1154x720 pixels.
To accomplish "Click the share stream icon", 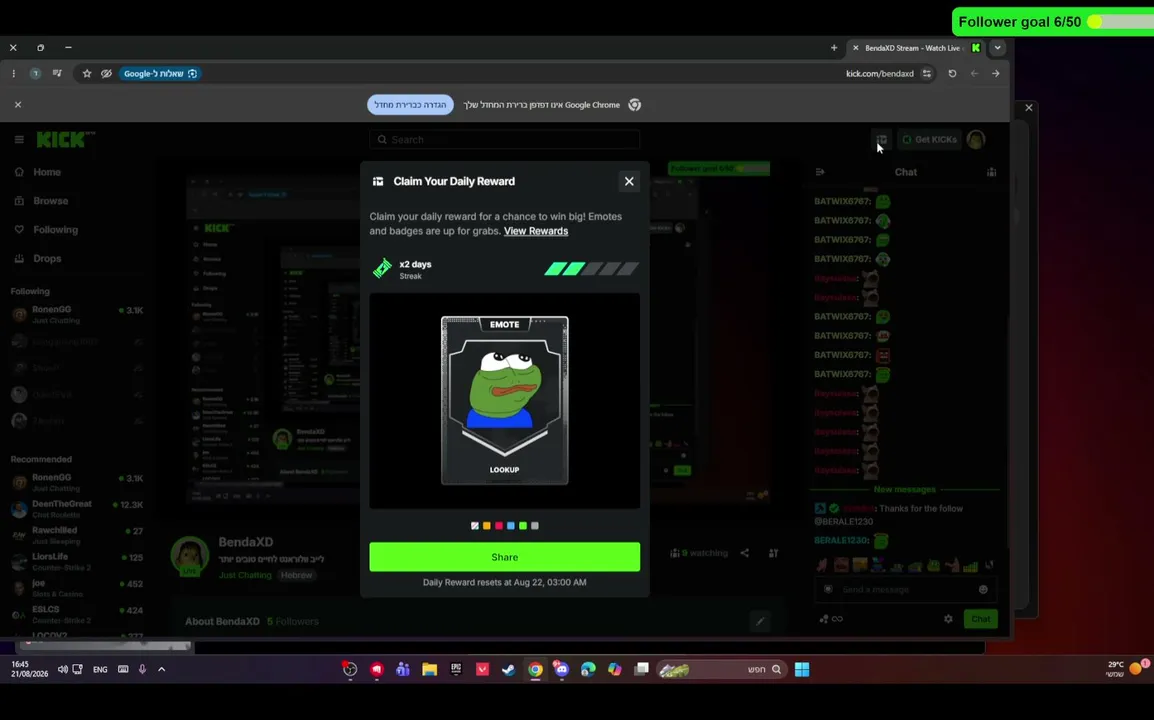I will (745, 553).
